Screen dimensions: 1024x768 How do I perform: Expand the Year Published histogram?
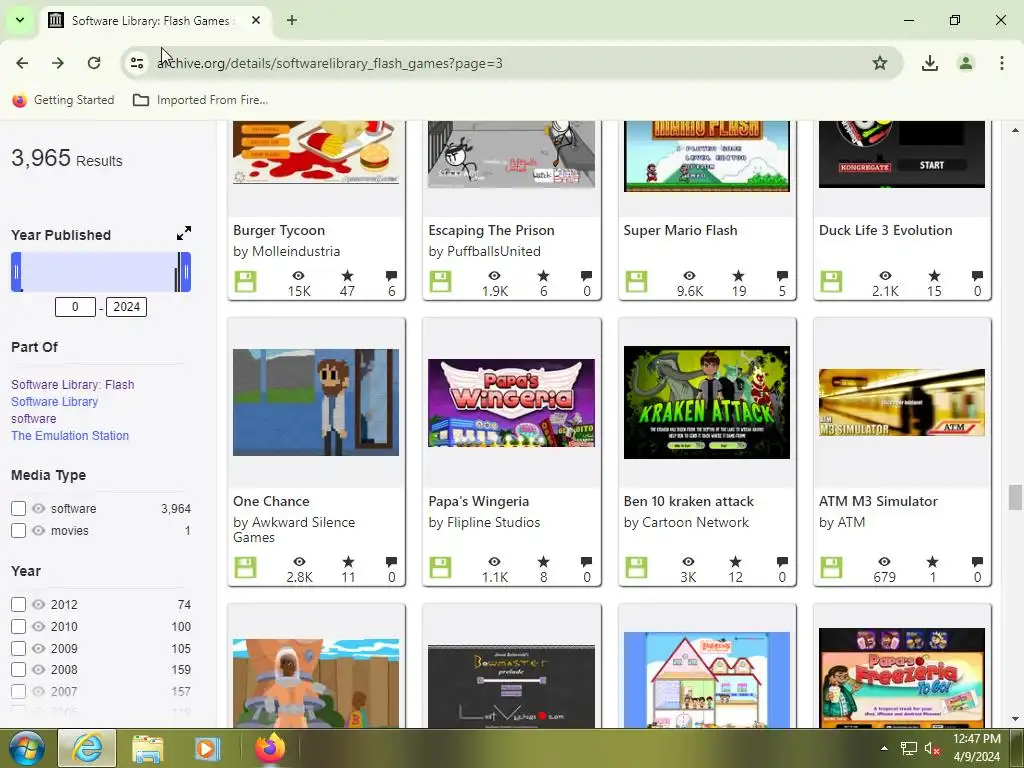click(184, 233)
